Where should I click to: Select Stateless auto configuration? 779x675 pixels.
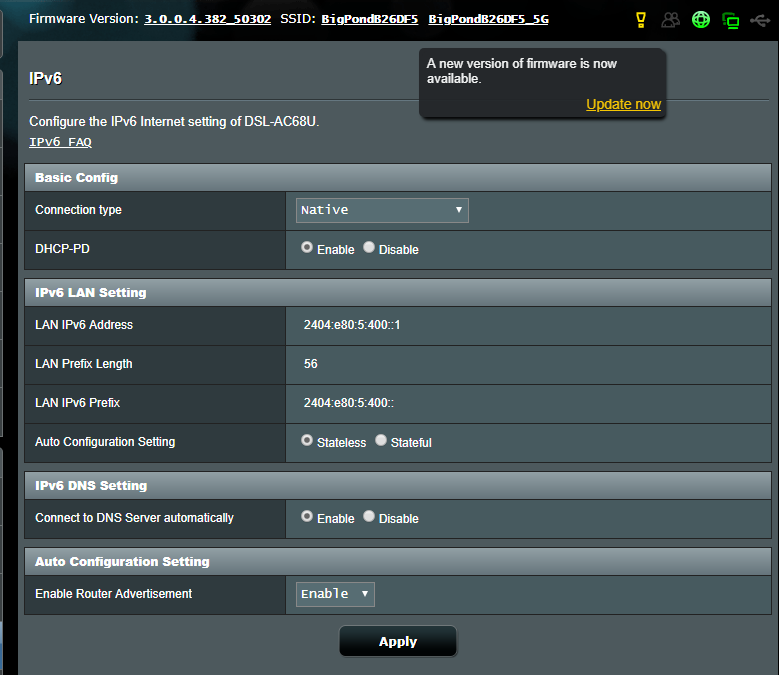pyautogui.click(x=307, y=441)
